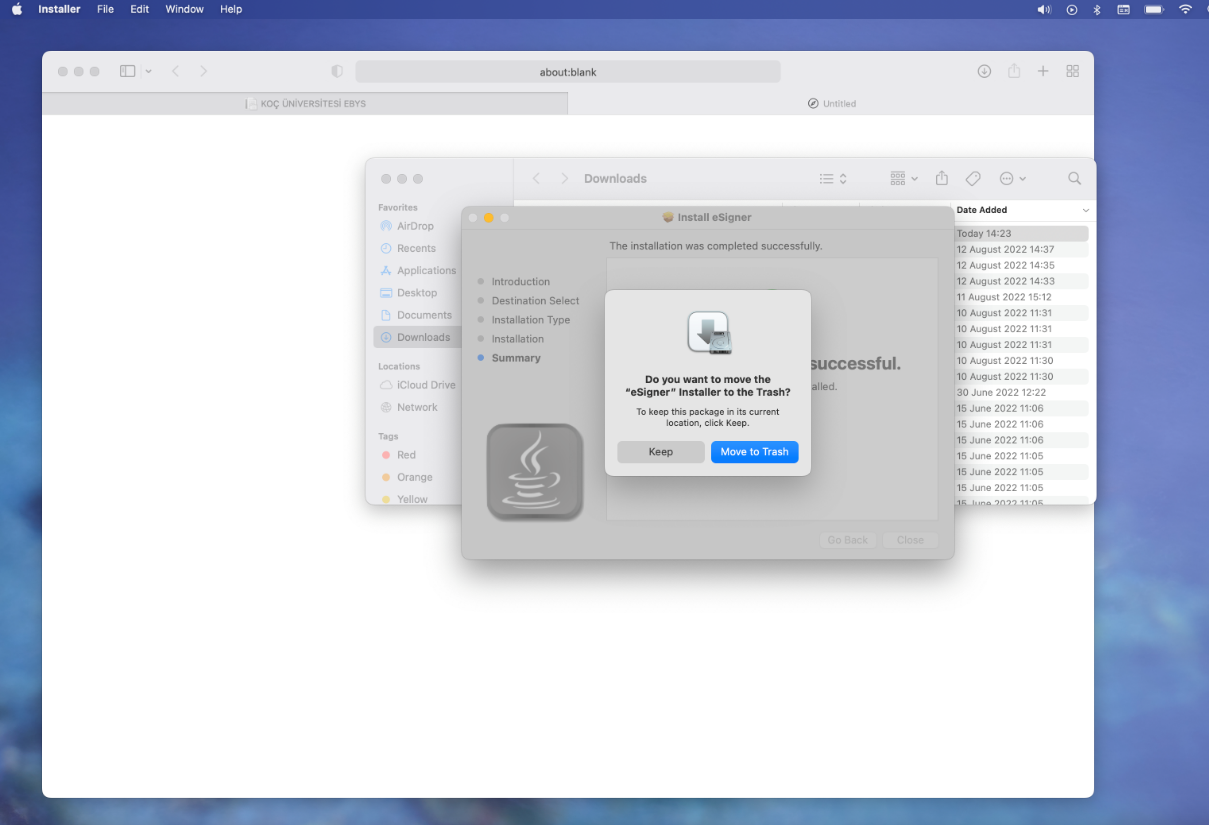Image resolution: width=1209 pixels, height=825 pixels.
Task: Open the Date Added column sort dropdown
Action: (1086, 210)
